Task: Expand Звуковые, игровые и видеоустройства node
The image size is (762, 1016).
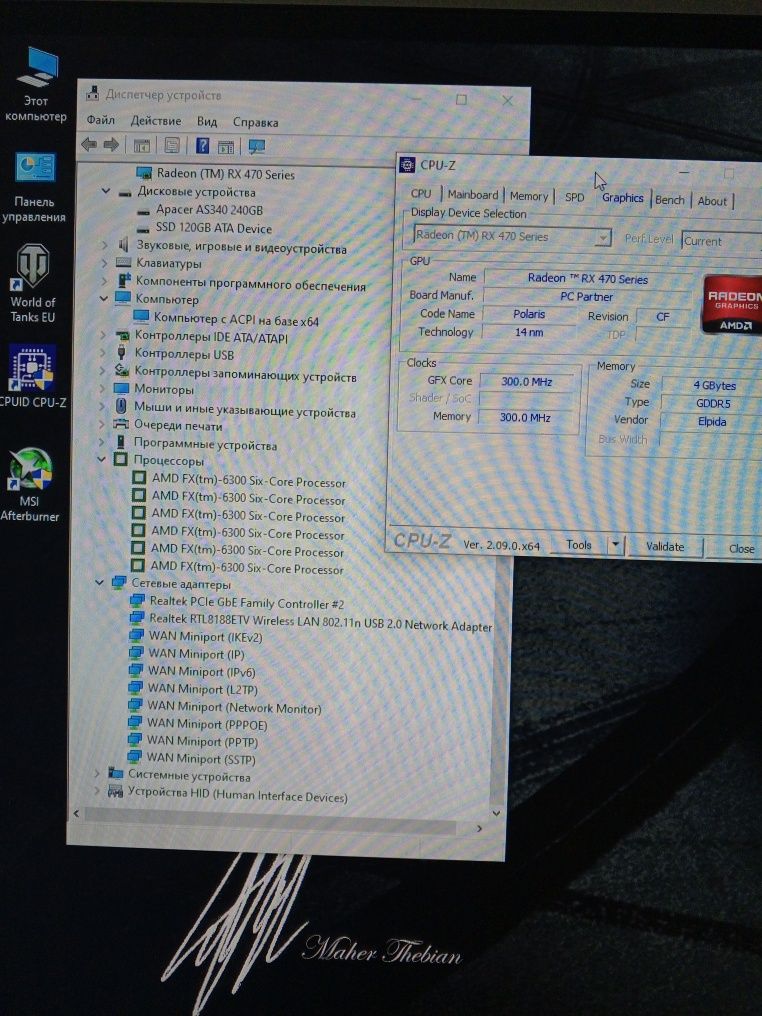Action: pyautogui.click(x=104, y=245)
